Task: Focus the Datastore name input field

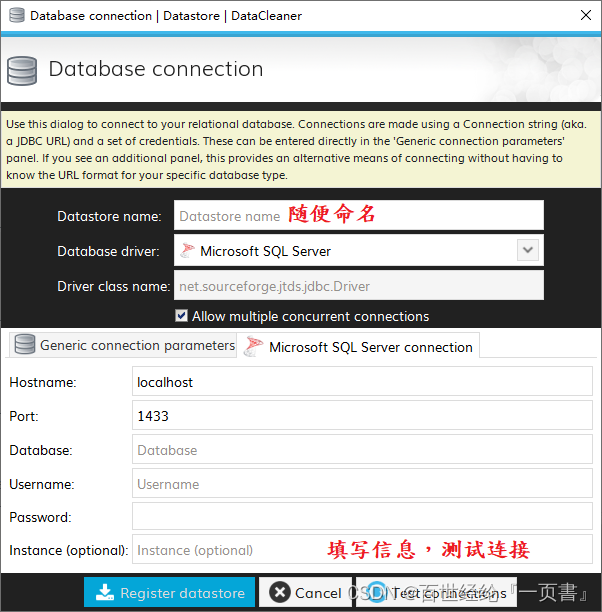Action: click(358, 215)
